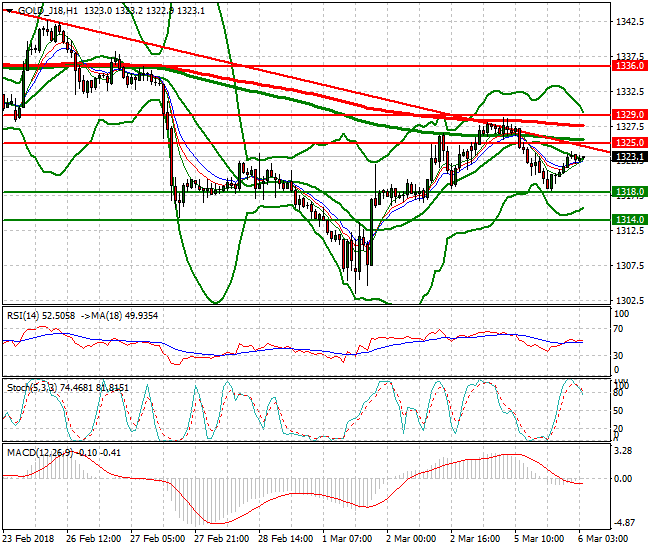Click the 1 Mar 07:00 time label
This screenshot has width=650, height=550.
tap(347, 539)
